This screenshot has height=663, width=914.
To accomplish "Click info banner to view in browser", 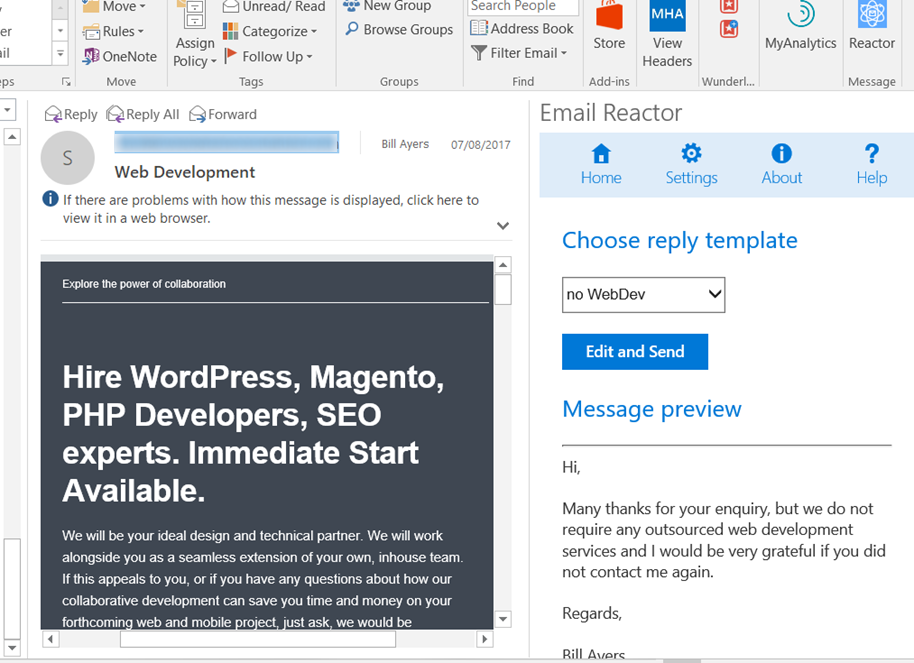I will pyautogui.click(x=271, y=209).
